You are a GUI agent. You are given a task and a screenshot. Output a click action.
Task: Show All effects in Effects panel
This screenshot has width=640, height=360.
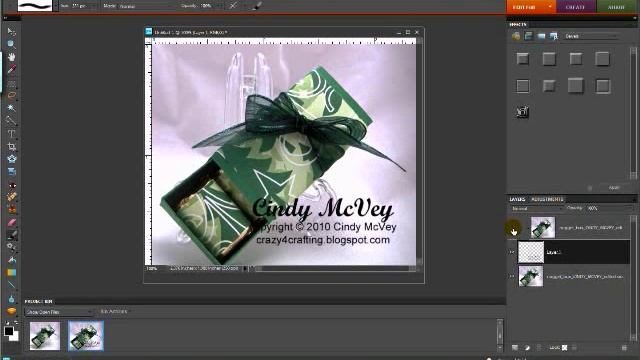coord(554,36)
